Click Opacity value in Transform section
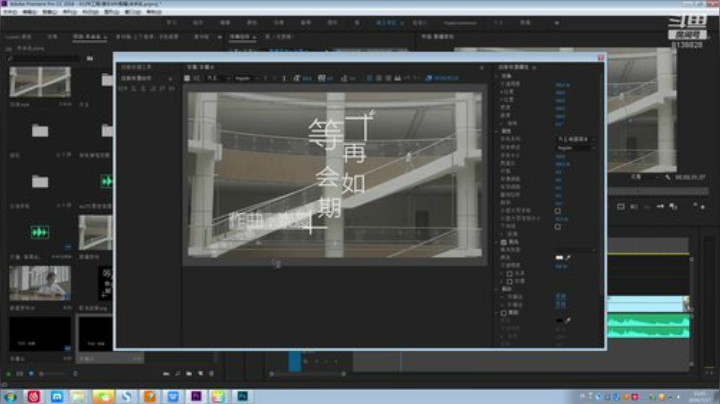The width and height of the screenshot is (720, 404). 562,85
